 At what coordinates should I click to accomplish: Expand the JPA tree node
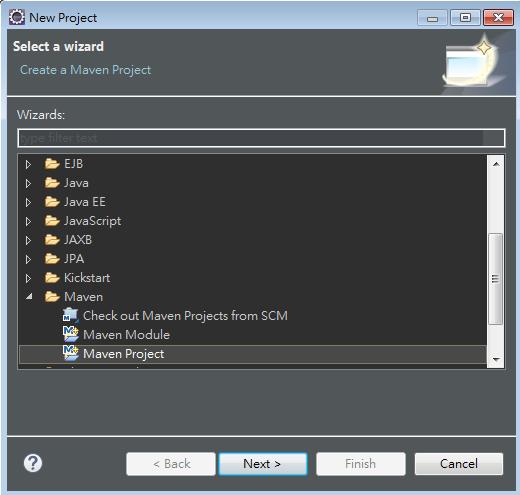point(28,259)
